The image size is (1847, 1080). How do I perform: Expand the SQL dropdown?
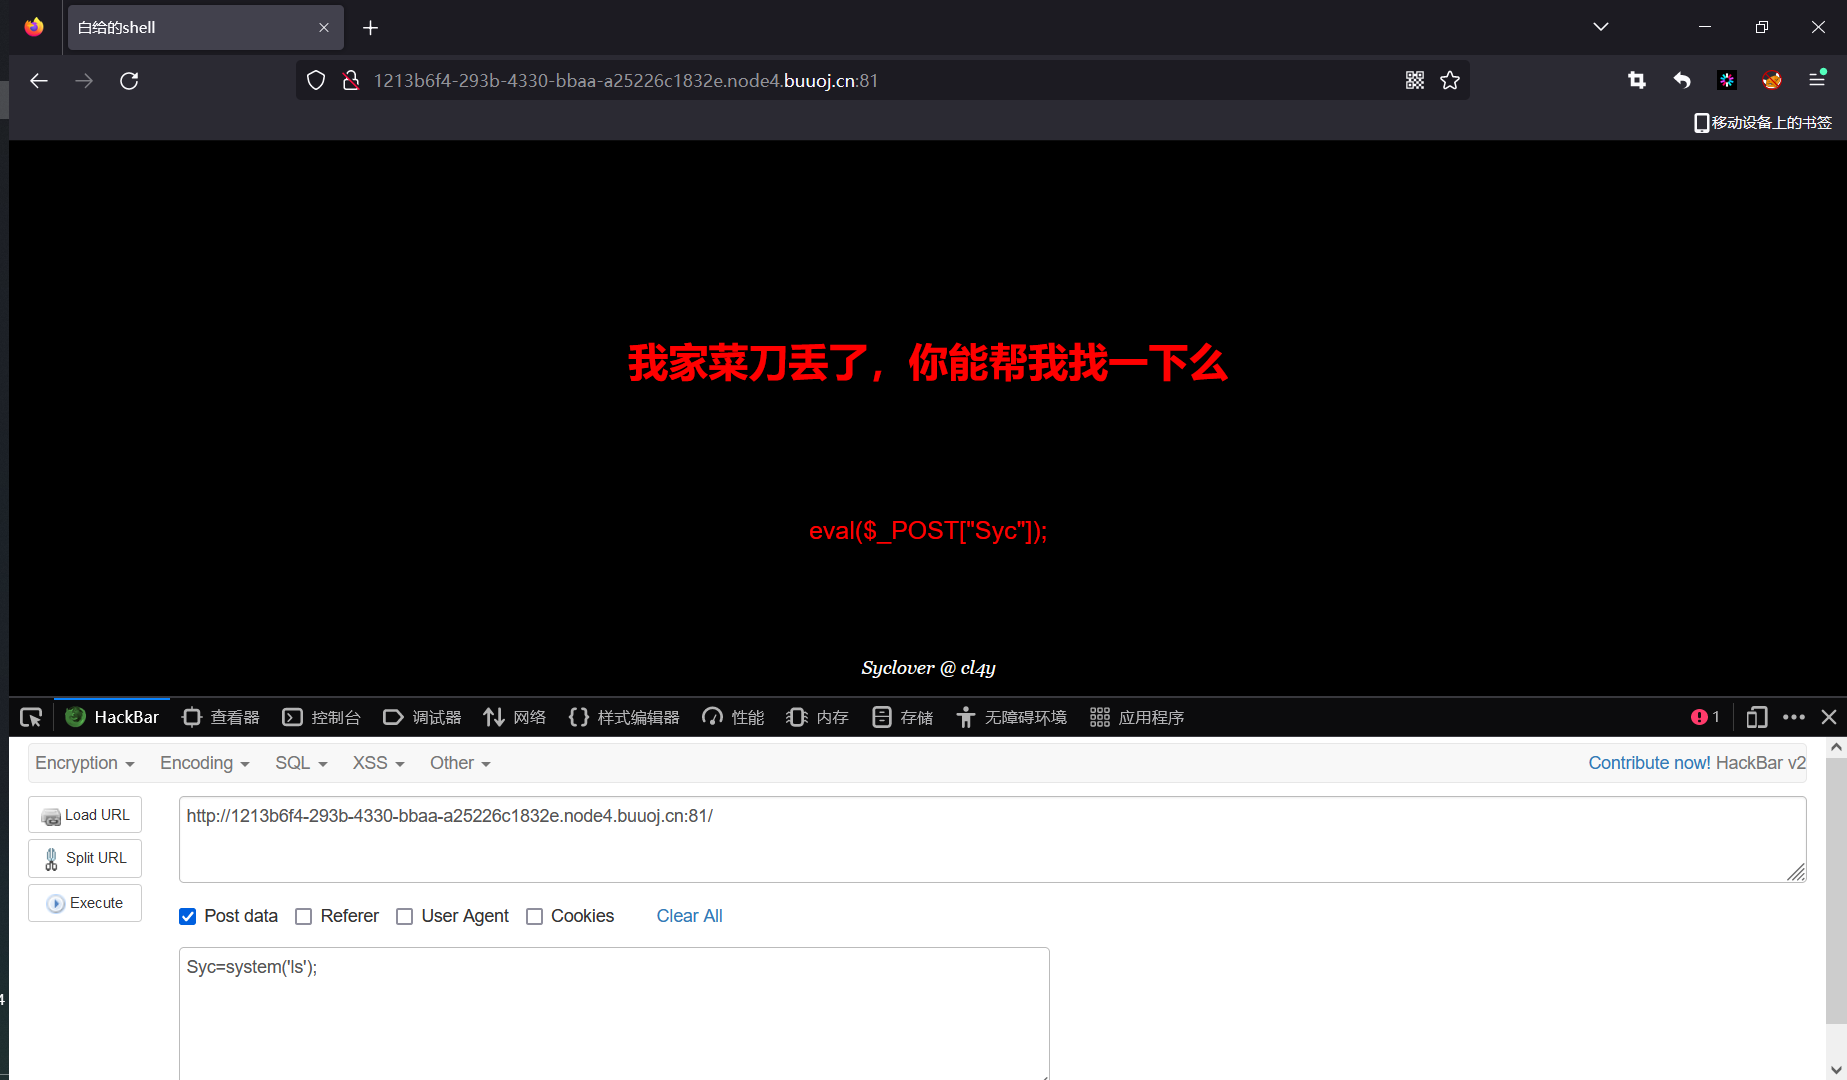point(301,763)
